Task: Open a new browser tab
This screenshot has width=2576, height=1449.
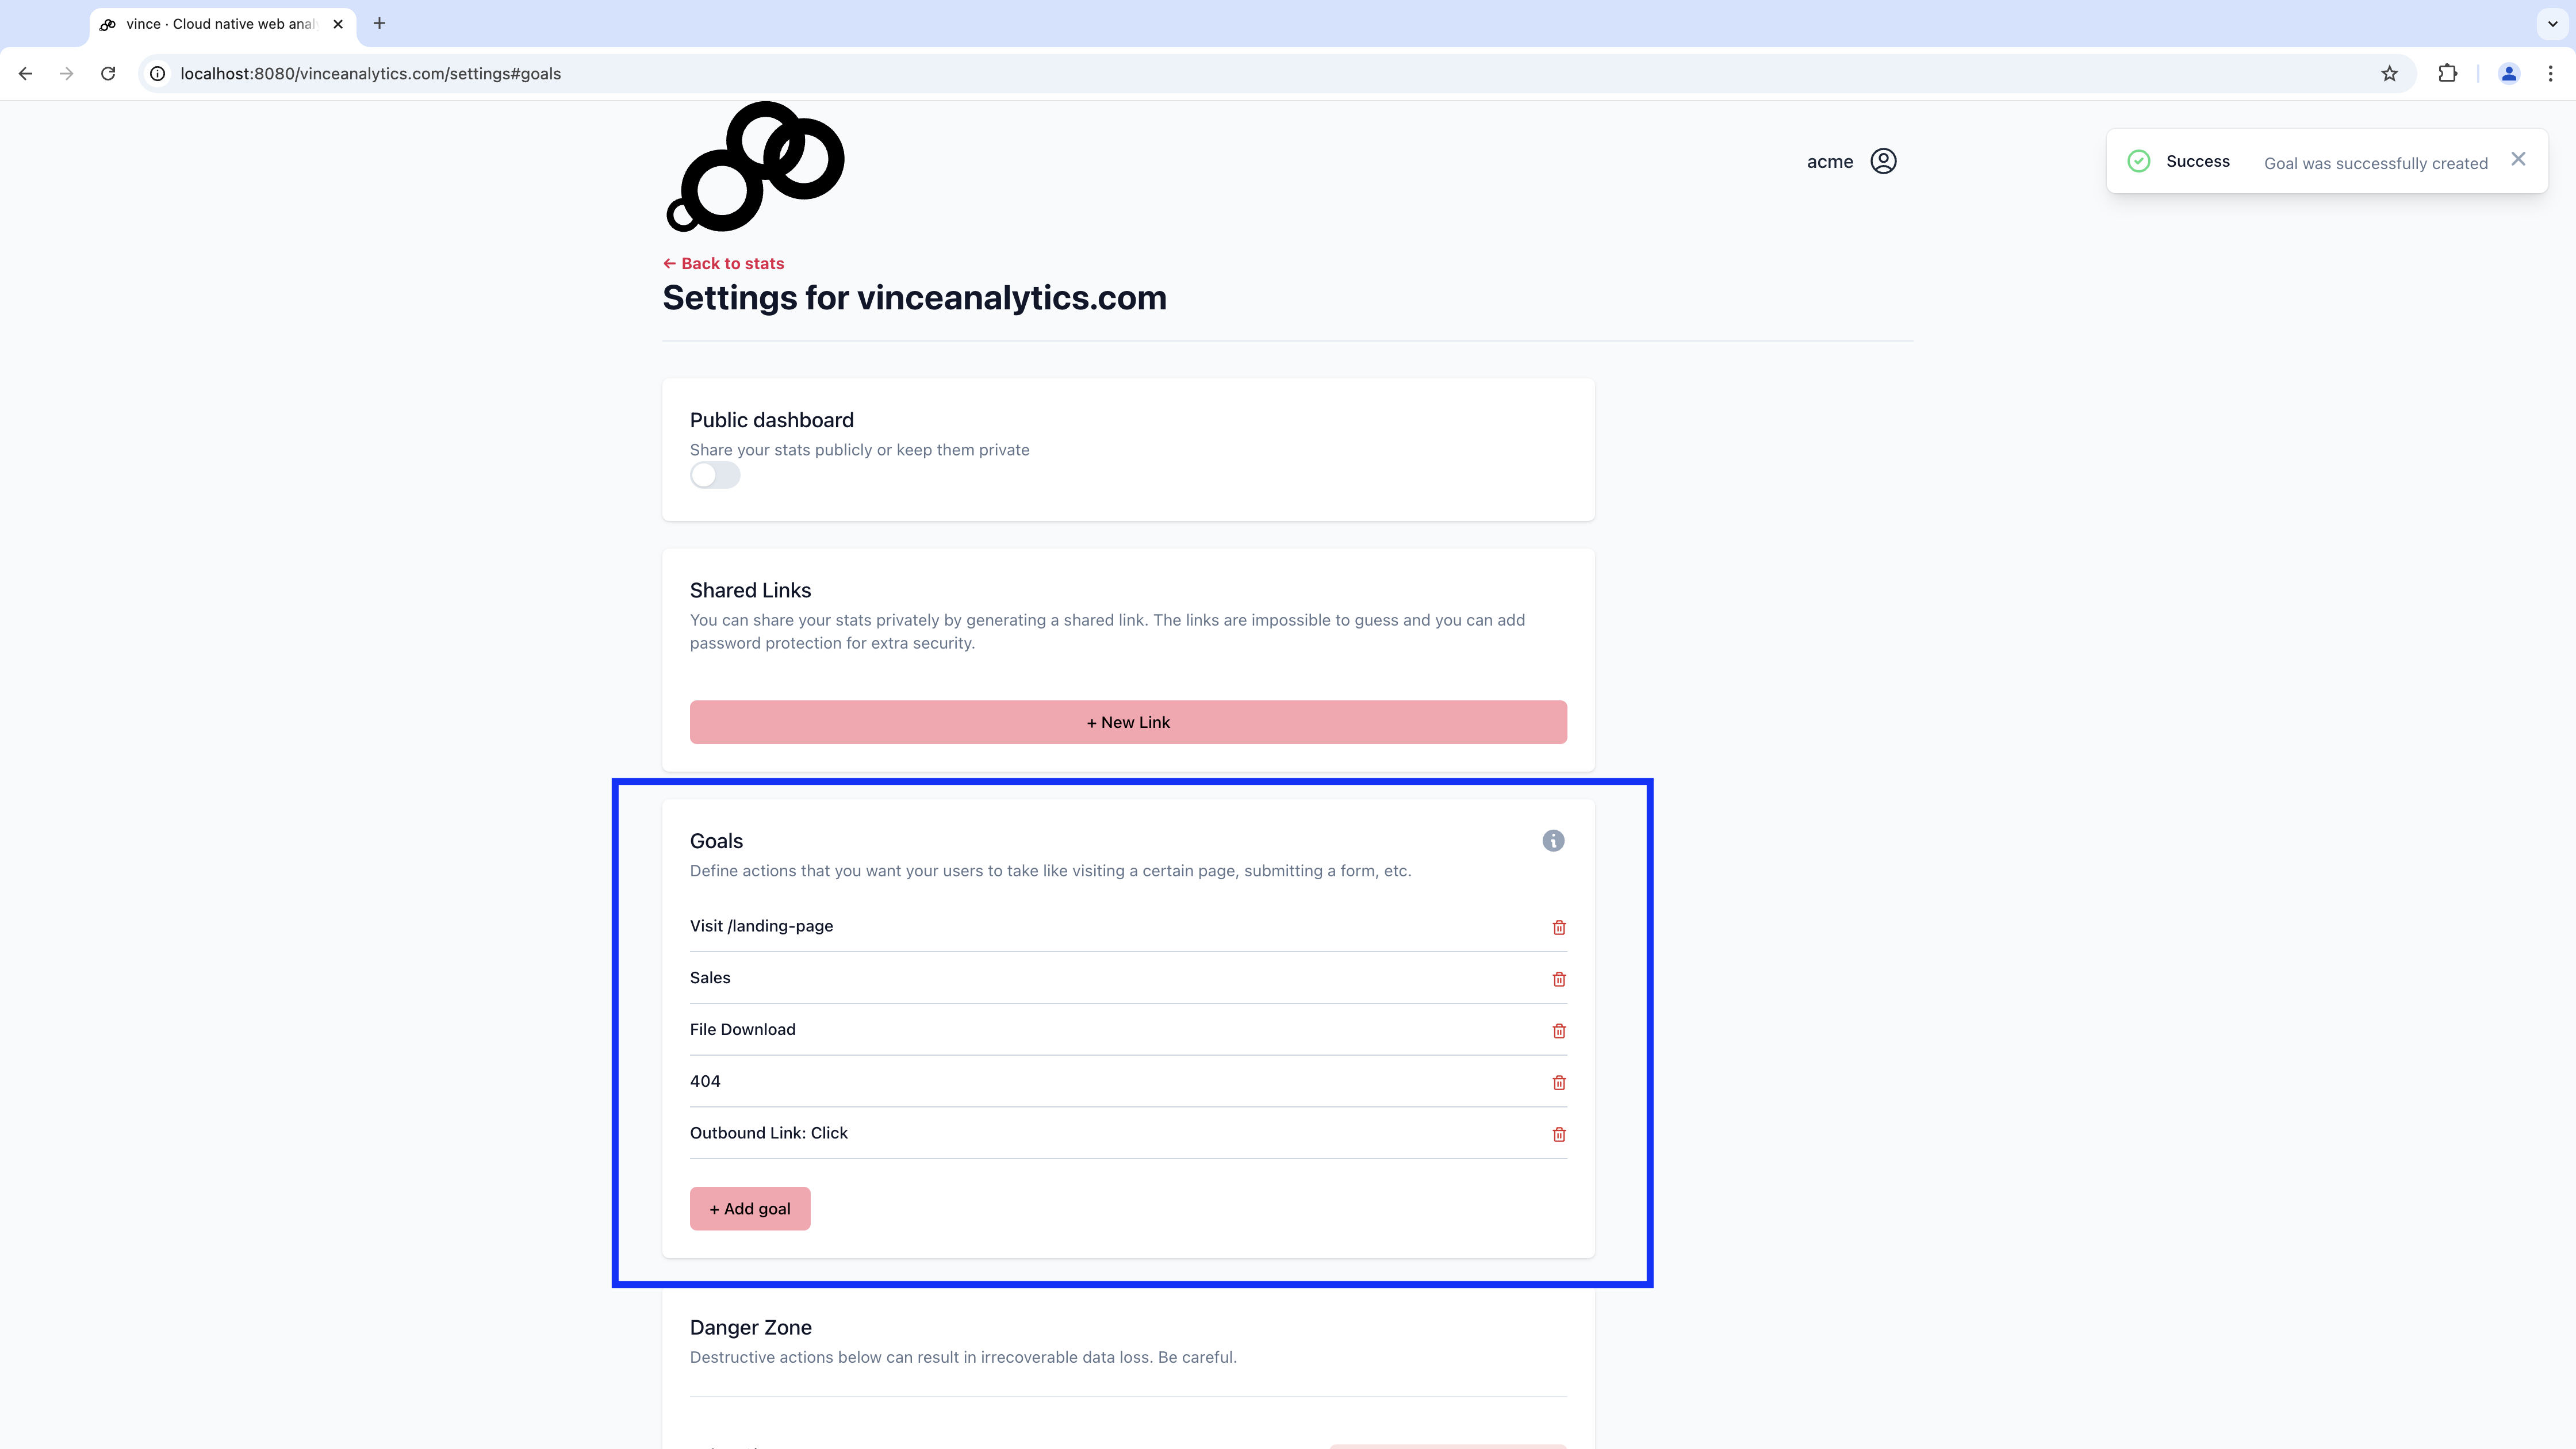Action: [378, 24]
